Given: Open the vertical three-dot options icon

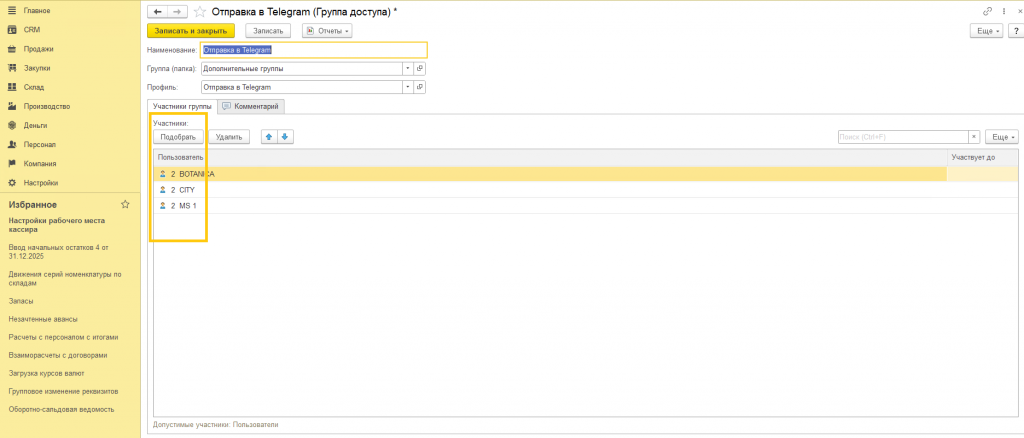Looking at the screenshot, I should [x=1004, y=12].
